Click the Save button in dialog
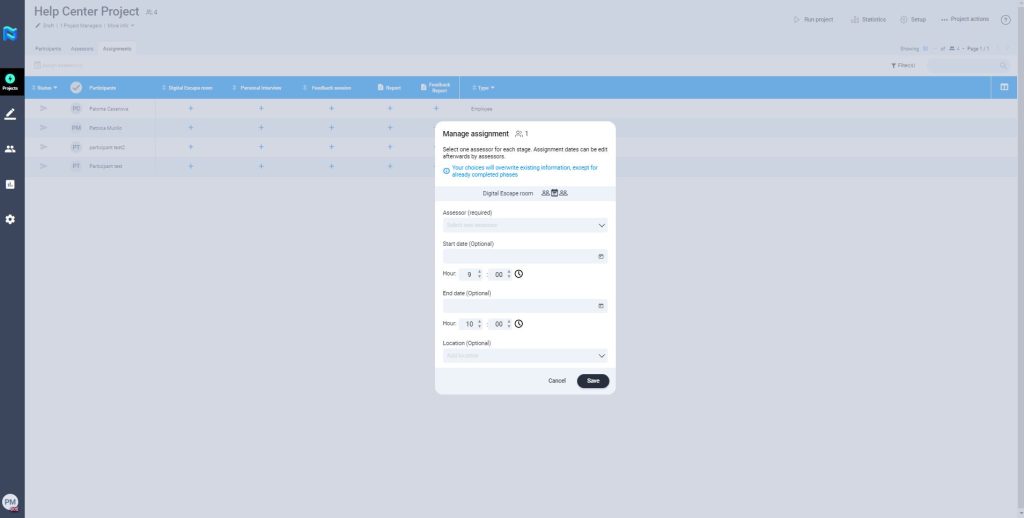 point(593,381)
